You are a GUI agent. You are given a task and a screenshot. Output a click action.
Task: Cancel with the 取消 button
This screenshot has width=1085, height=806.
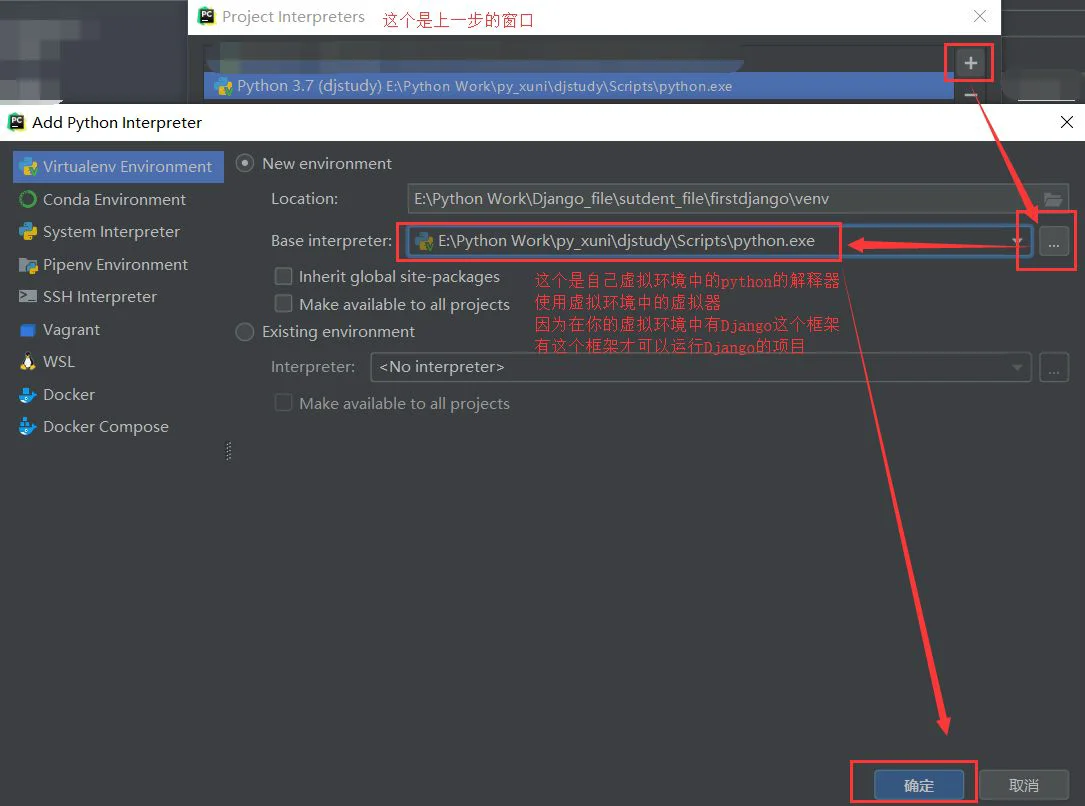click(1024, 785)
